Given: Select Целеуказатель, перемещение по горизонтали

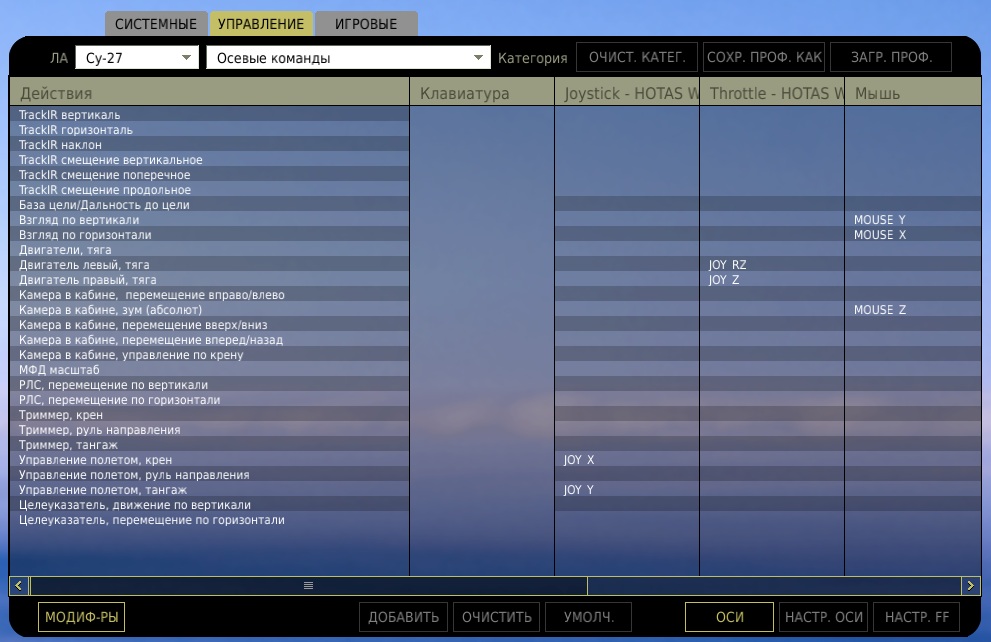Looking at the screenshot, I should point(209,520).
